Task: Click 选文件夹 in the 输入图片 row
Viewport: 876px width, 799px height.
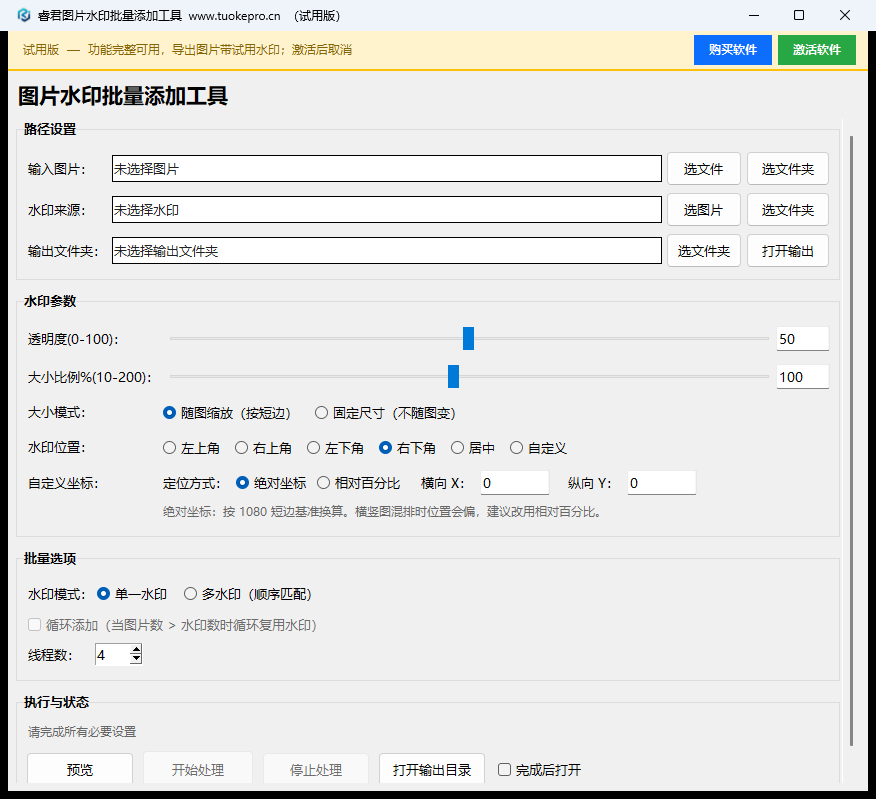Action: coord(788,169)
